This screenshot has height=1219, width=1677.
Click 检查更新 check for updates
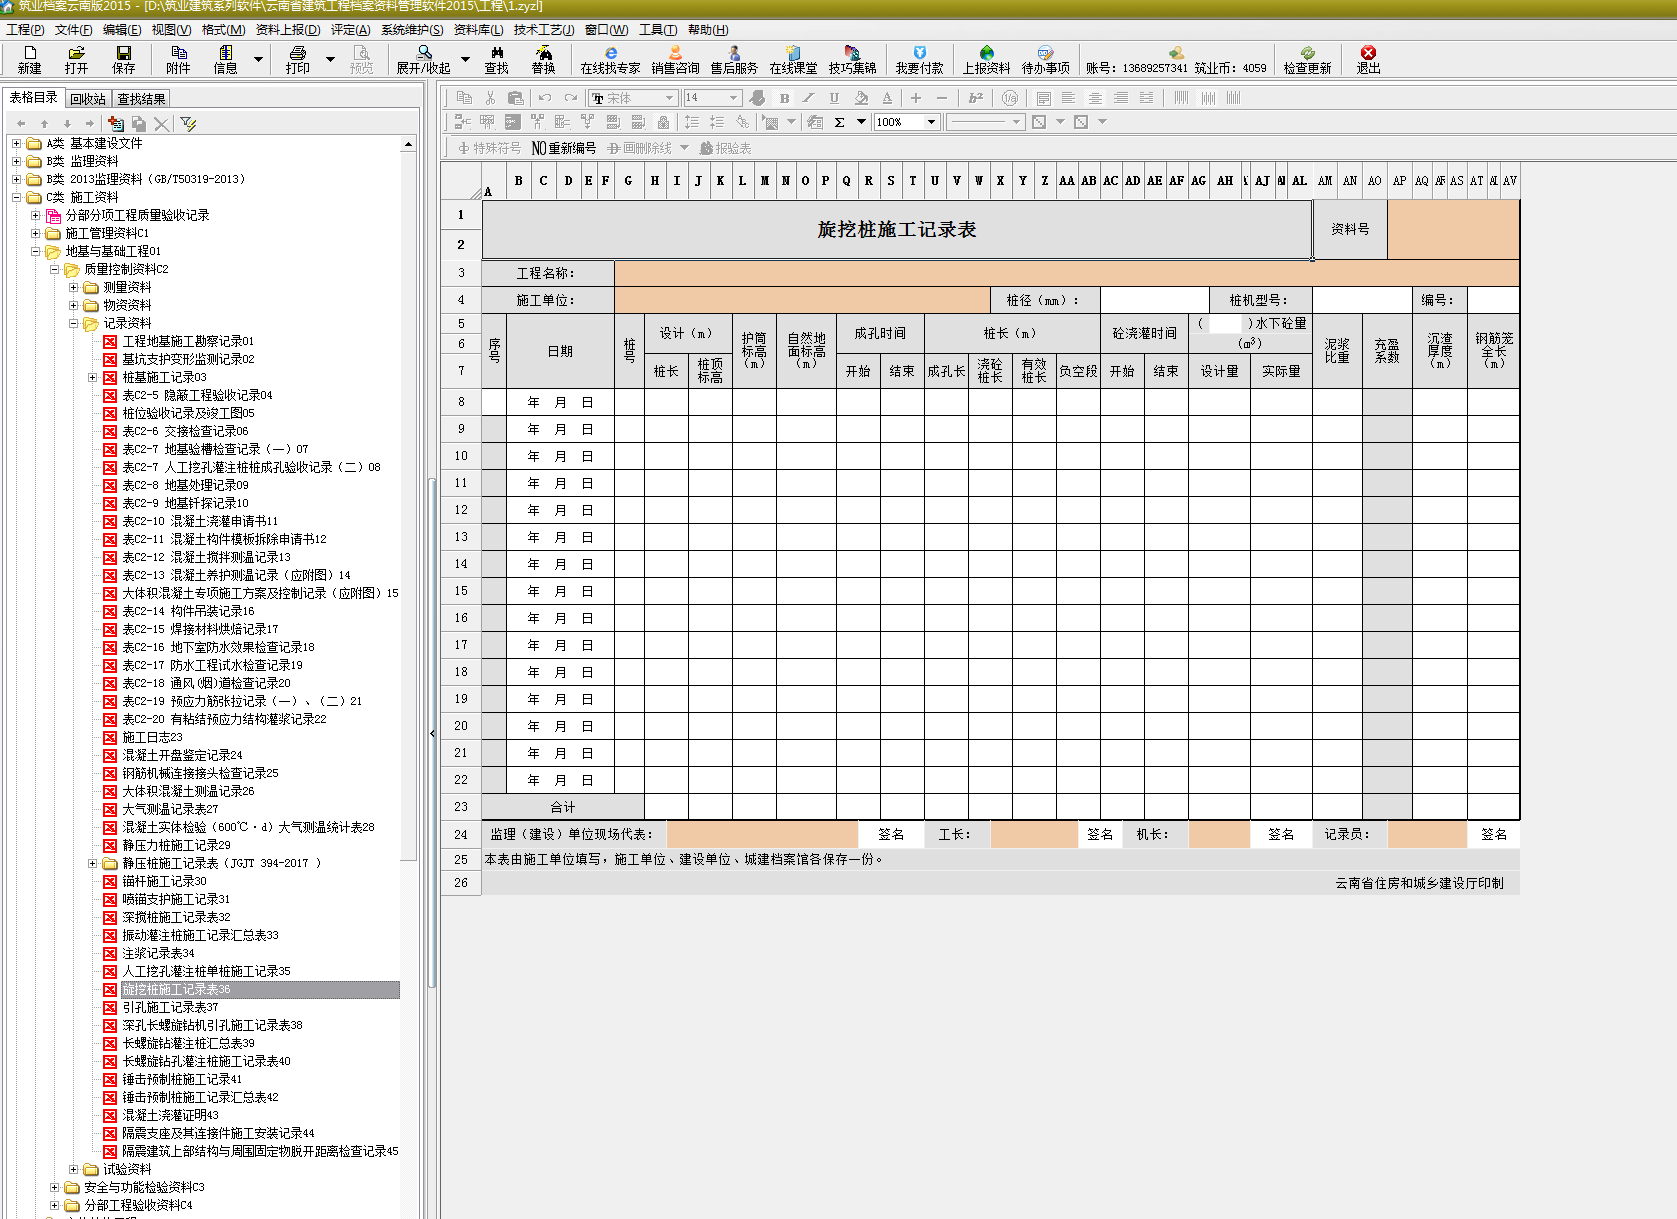[1307, 59]
